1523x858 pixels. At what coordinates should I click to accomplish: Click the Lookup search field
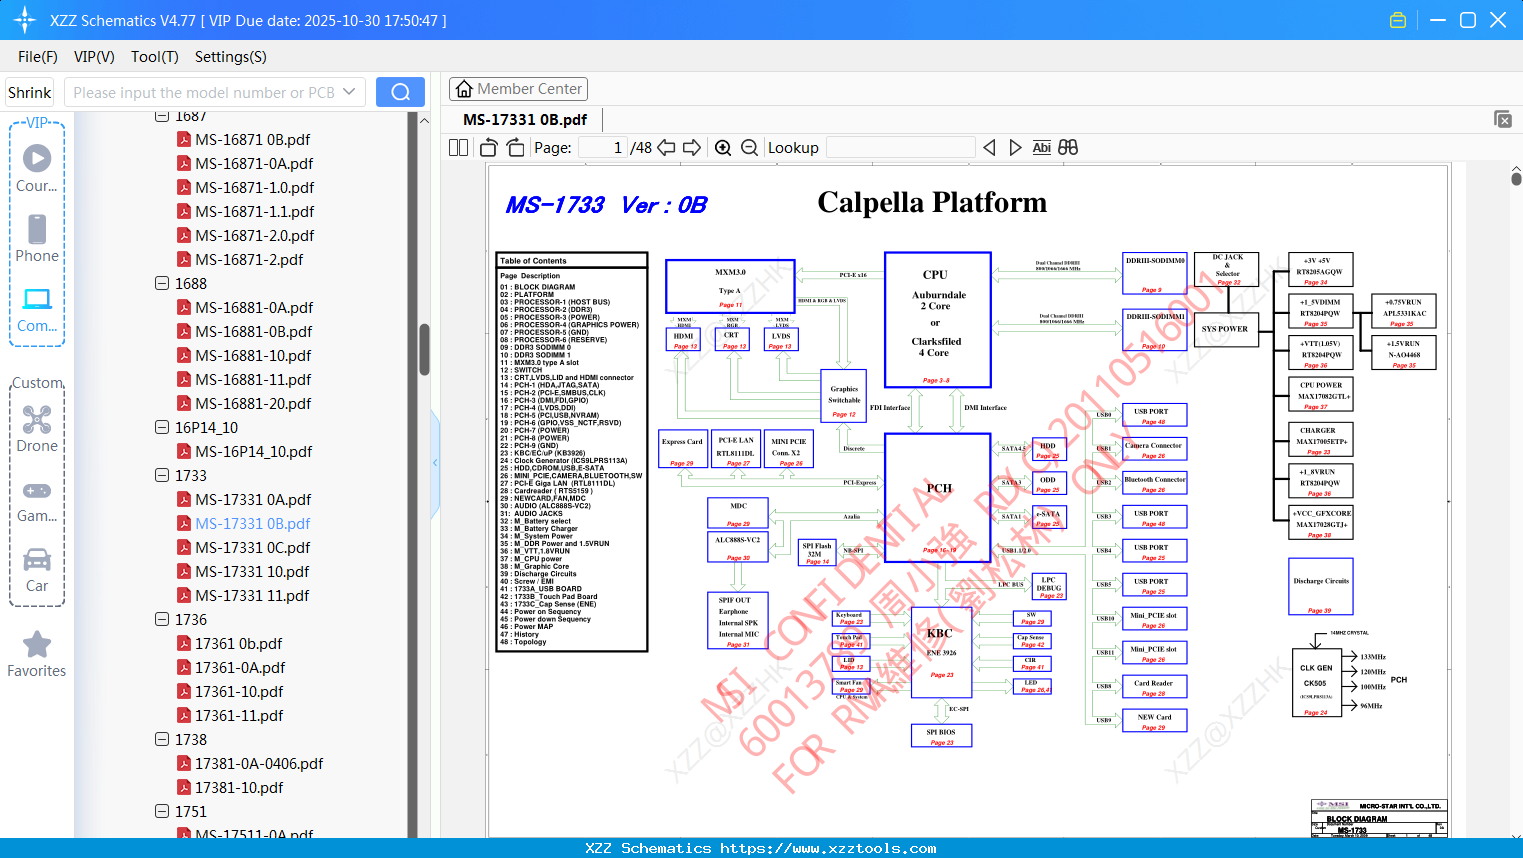pos(900,147)
